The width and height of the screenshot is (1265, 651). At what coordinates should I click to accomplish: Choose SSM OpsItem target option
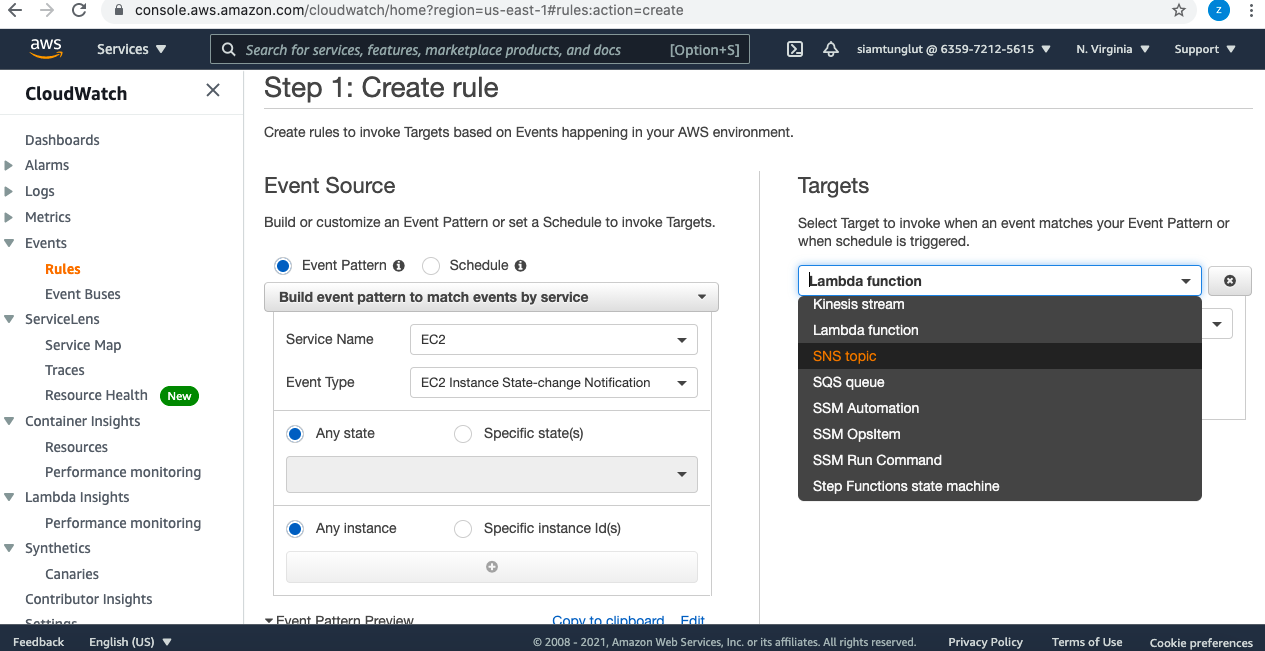click(x=1000, y=434)
